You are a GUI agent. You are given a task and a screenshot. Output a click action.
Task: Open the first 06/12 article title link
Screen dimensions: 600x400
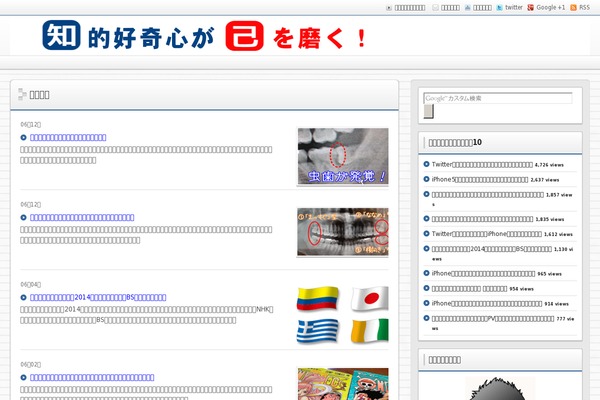(x=68, y=137)
